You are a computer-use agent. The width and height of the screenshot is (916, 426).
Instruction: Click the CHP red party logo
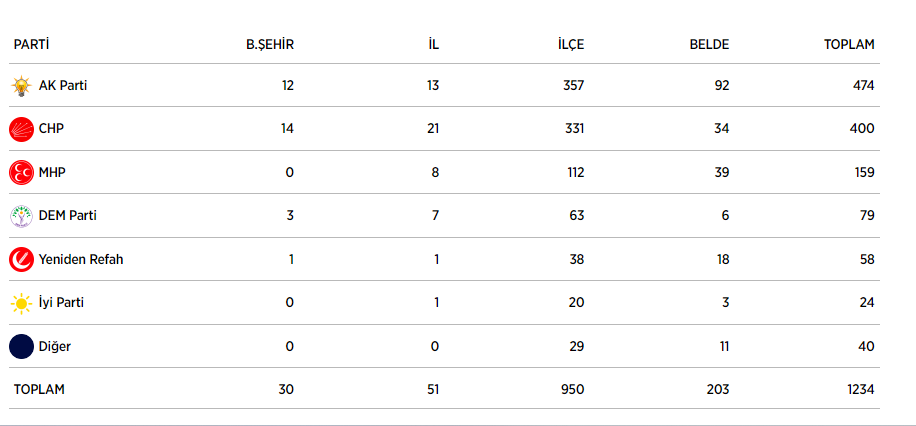pyautogui.click(x=21, y=129)
